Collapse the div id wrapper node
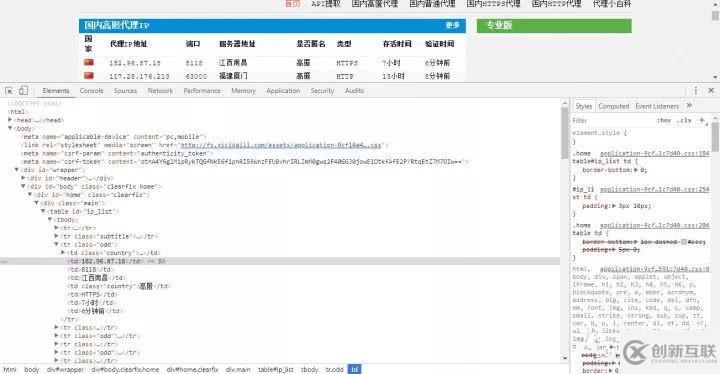720x374 pixels. (17, 170)
